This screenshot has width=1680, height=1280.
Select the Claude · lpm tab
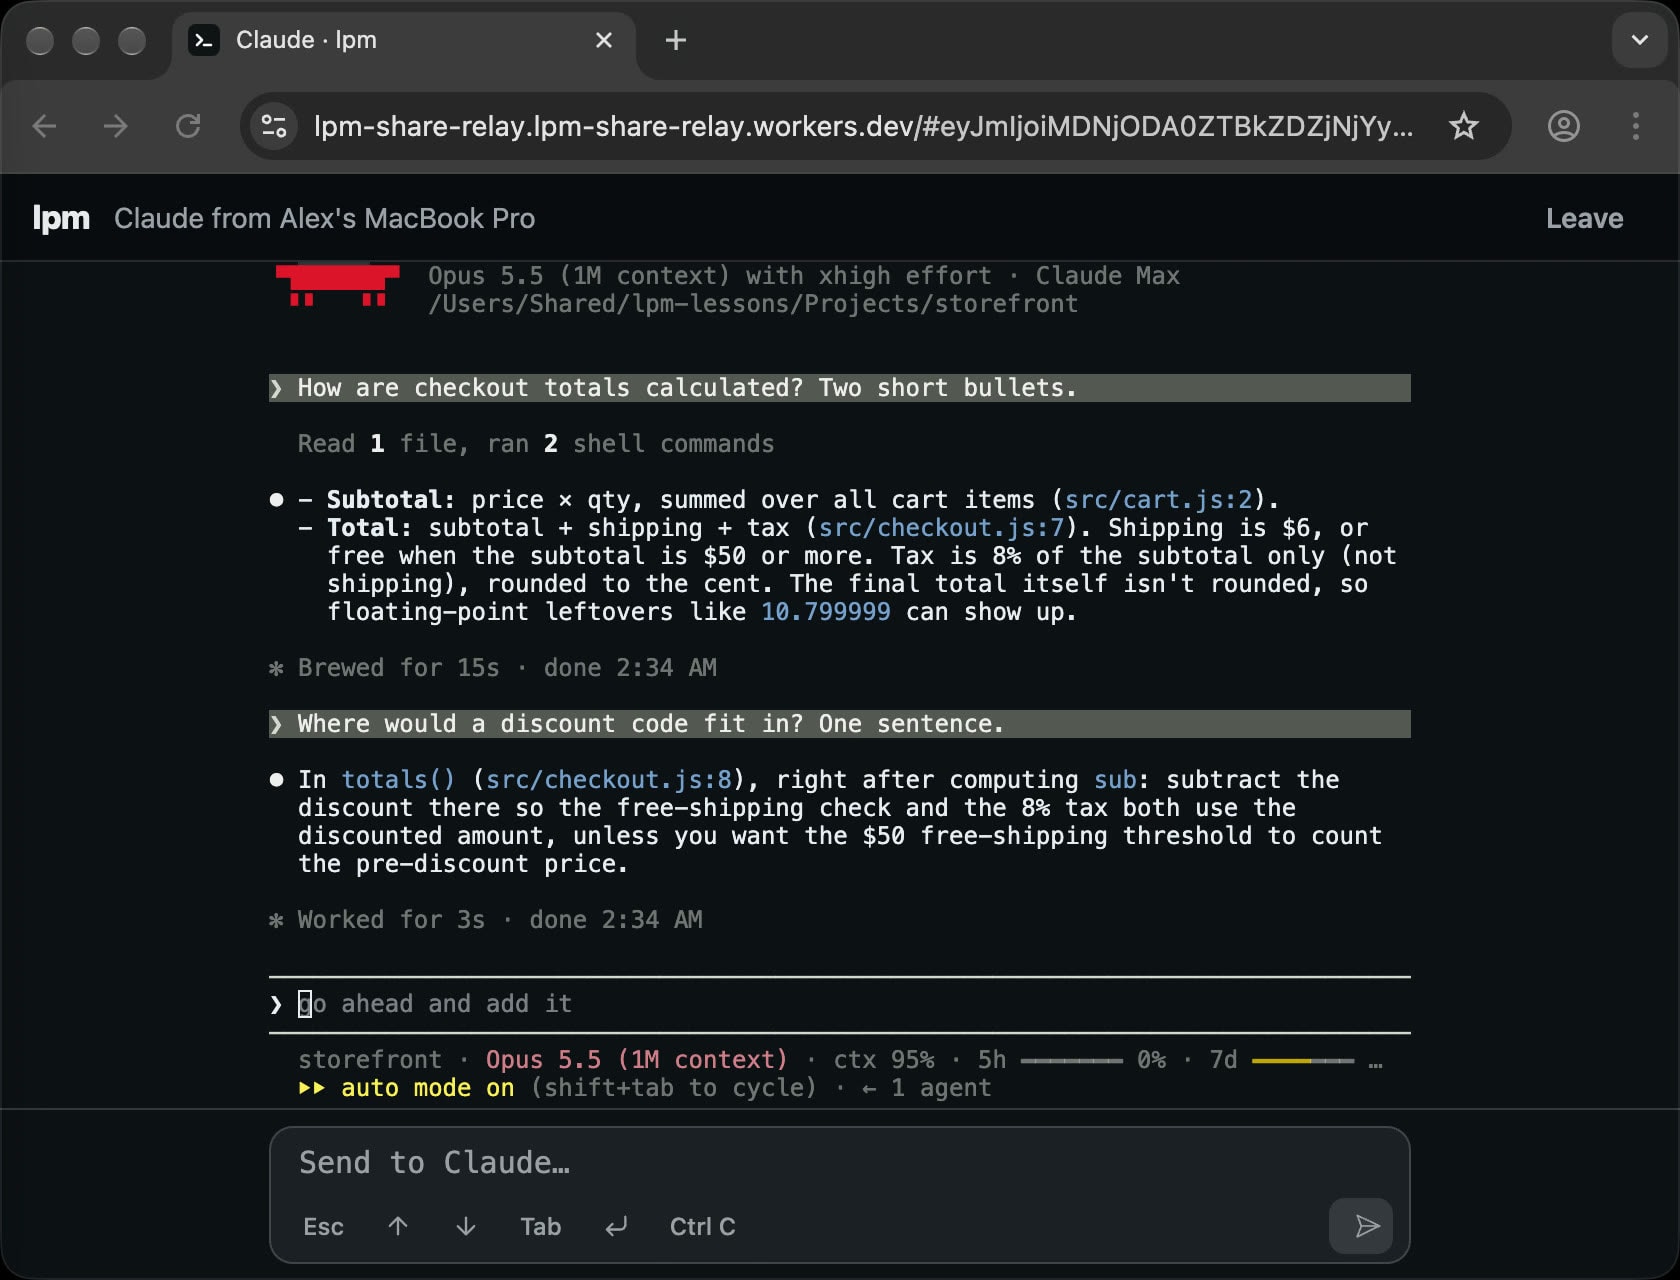pos(404,42)
